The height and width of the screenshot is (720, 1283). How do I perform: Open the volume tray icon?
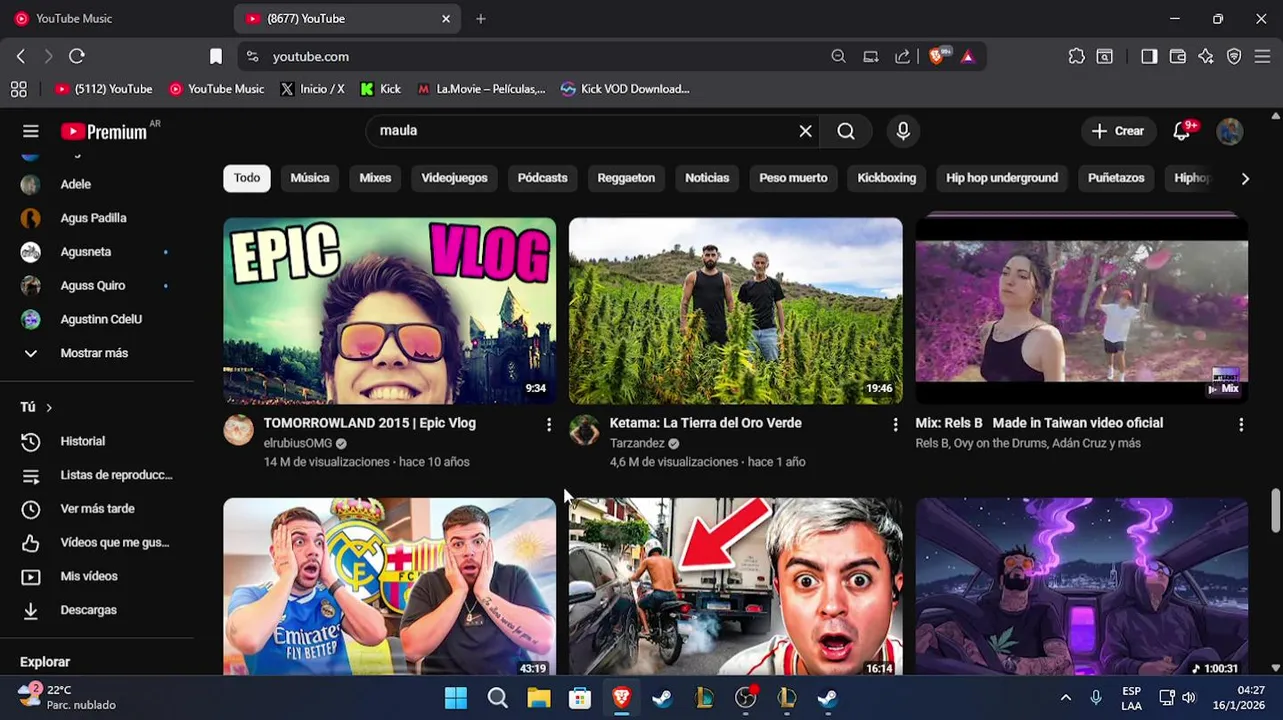1189,698
